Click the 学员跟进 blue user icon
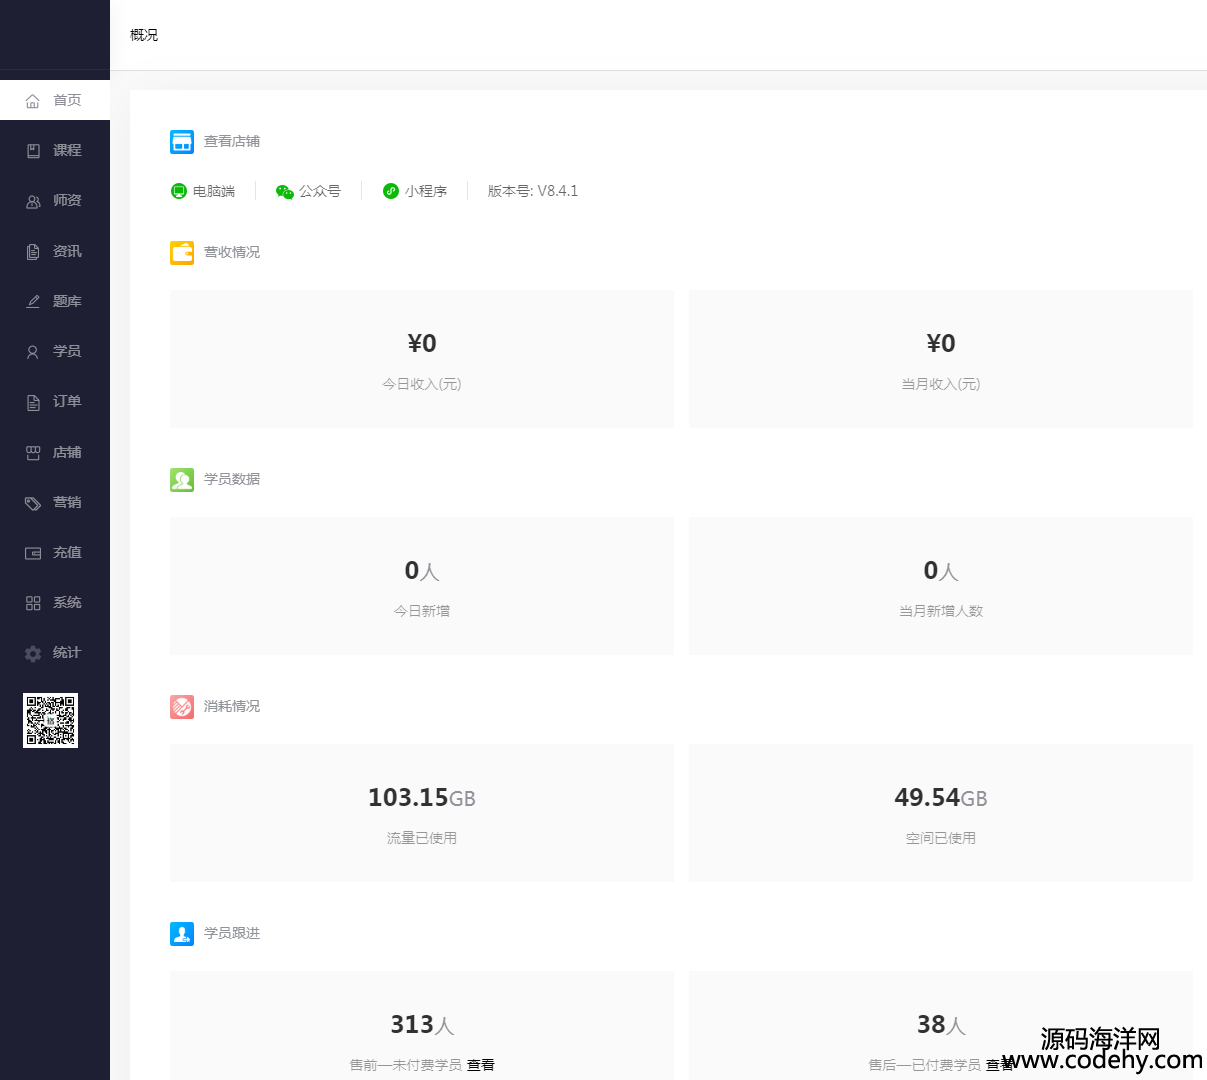Screen dimensions: 1207x1080 click(181, 934)
